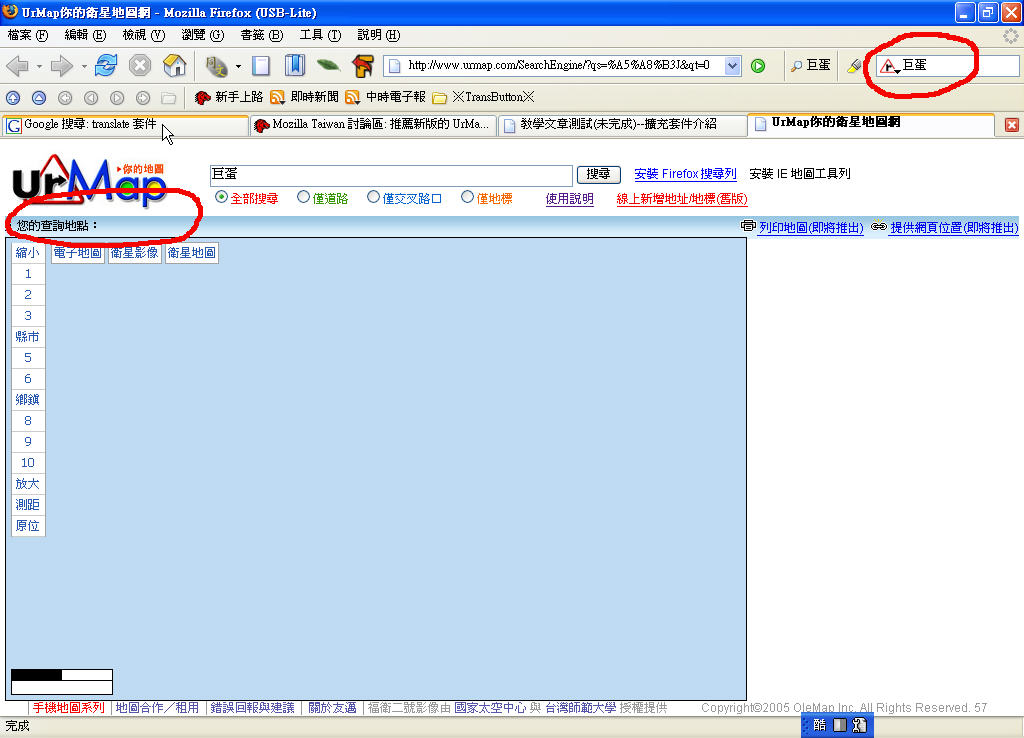The image size is (1024, 738).
Task: Switch to the Google 搜尋 translate tab
Action: click(x=125, y=125)
